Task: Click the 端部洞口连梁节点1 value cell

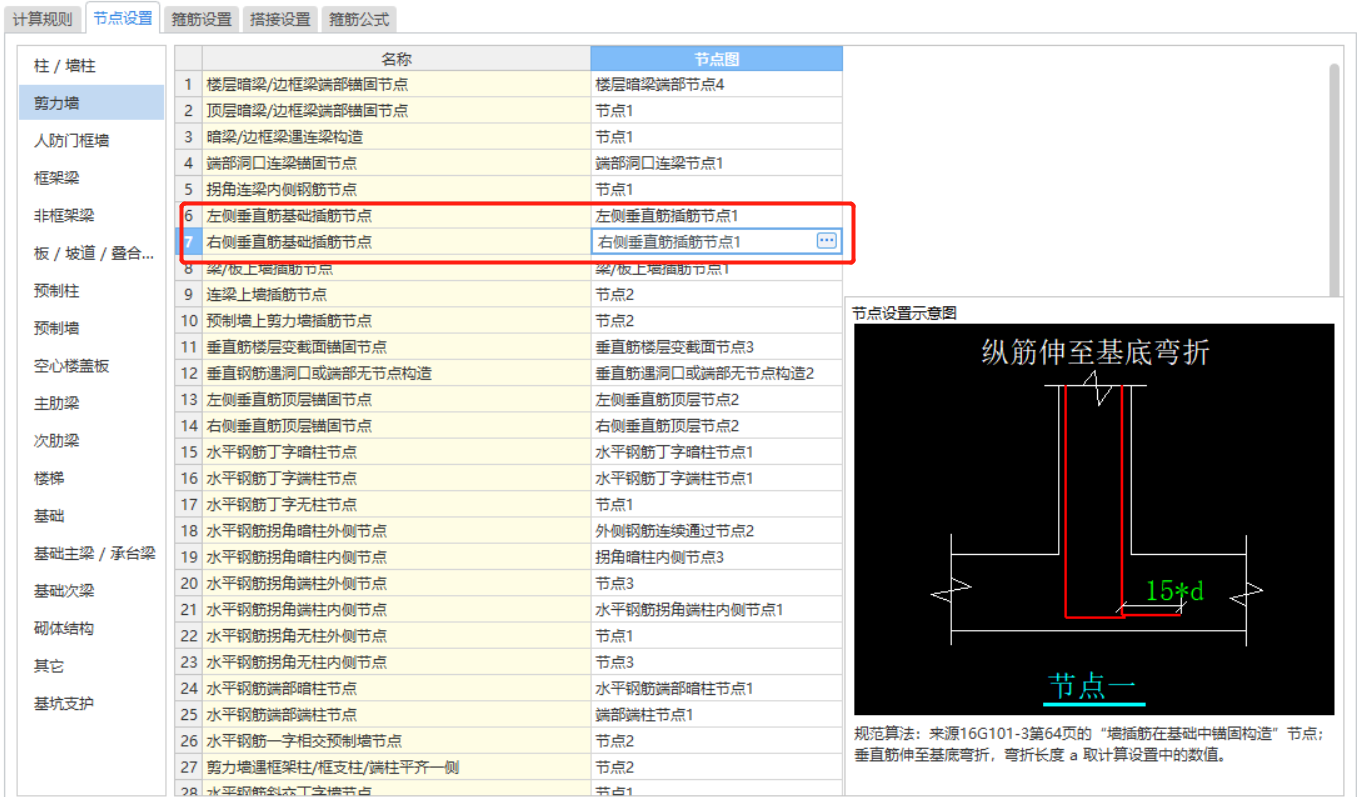Action: pyautogui.click(x=716, y=163)
